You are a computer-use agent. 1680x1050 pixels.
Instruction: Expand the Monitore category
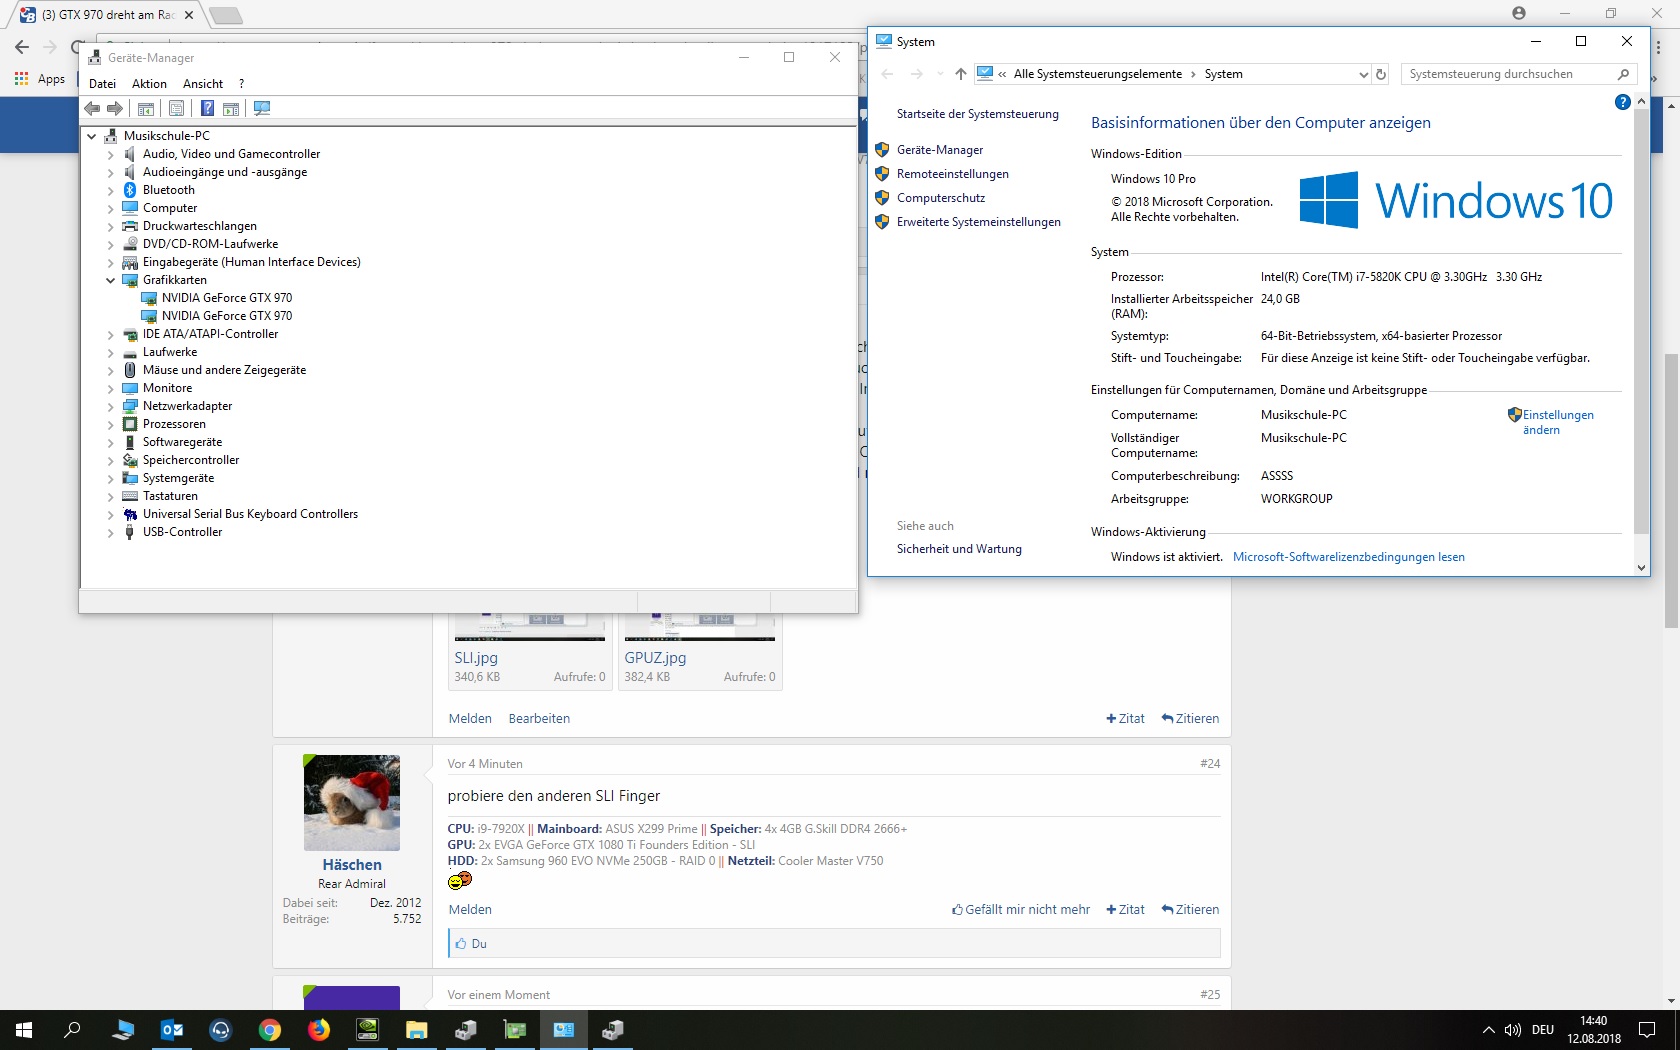[111, 388]
